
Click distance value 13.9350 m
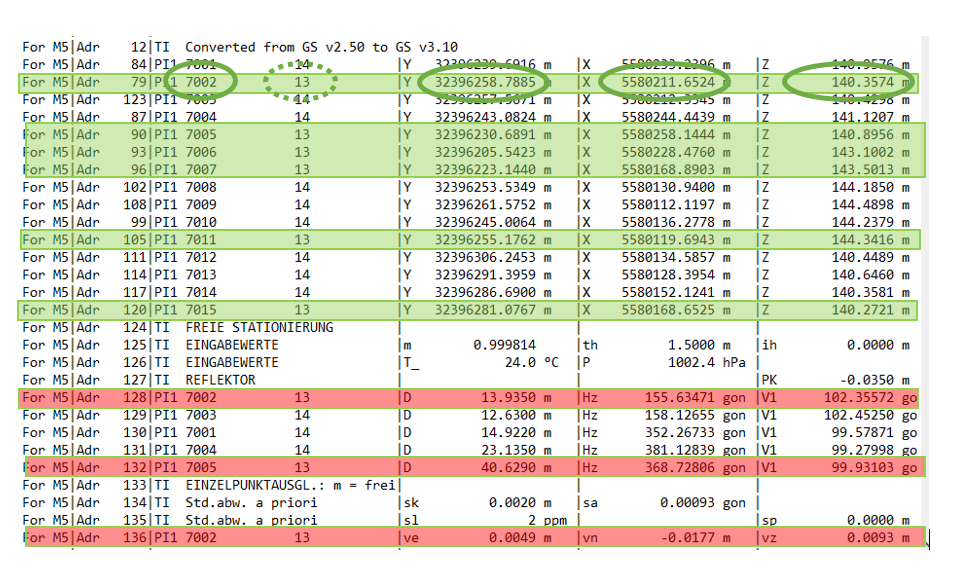516,398
